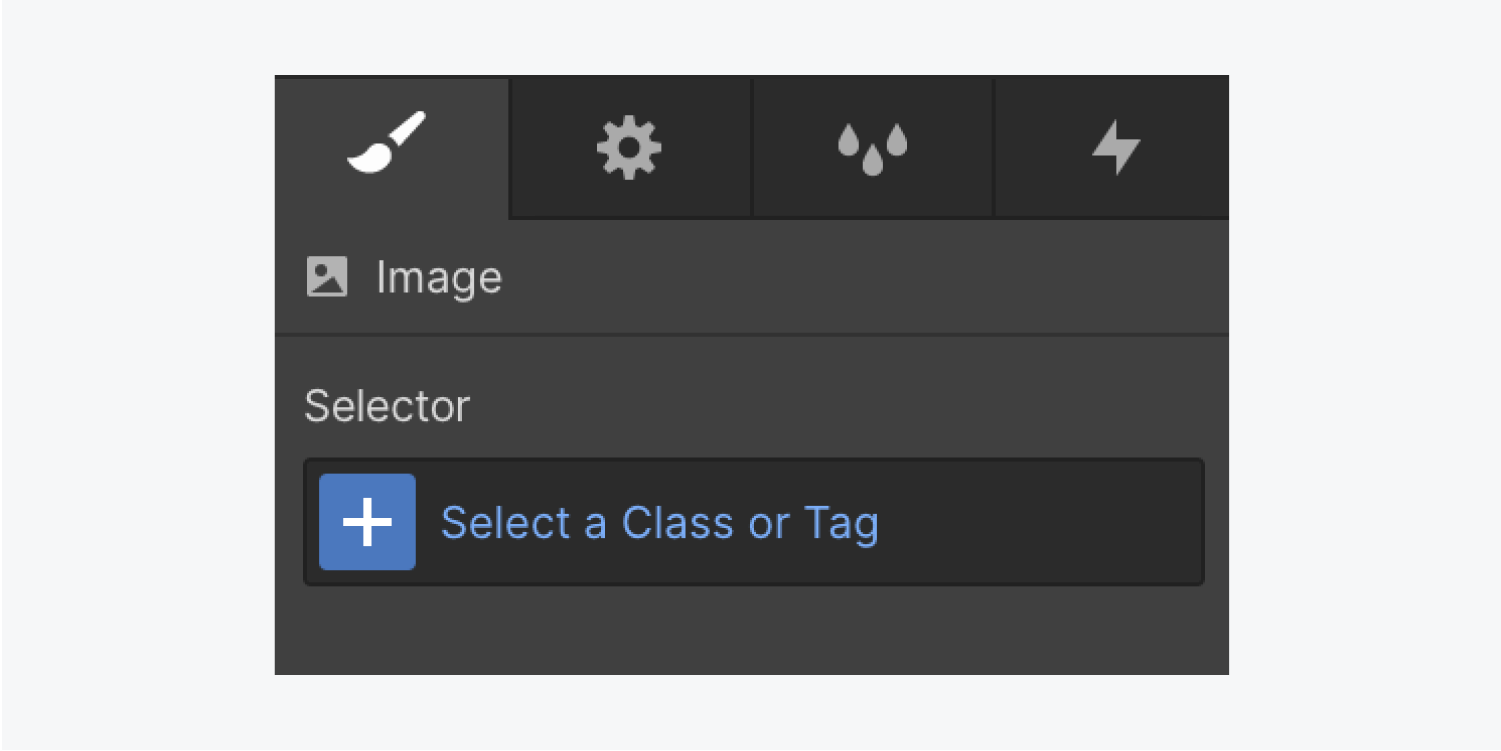The height and width of the screenshot is (751, 1501).
Task: Open the Style panel brush tab
Action: click(392, 146)
